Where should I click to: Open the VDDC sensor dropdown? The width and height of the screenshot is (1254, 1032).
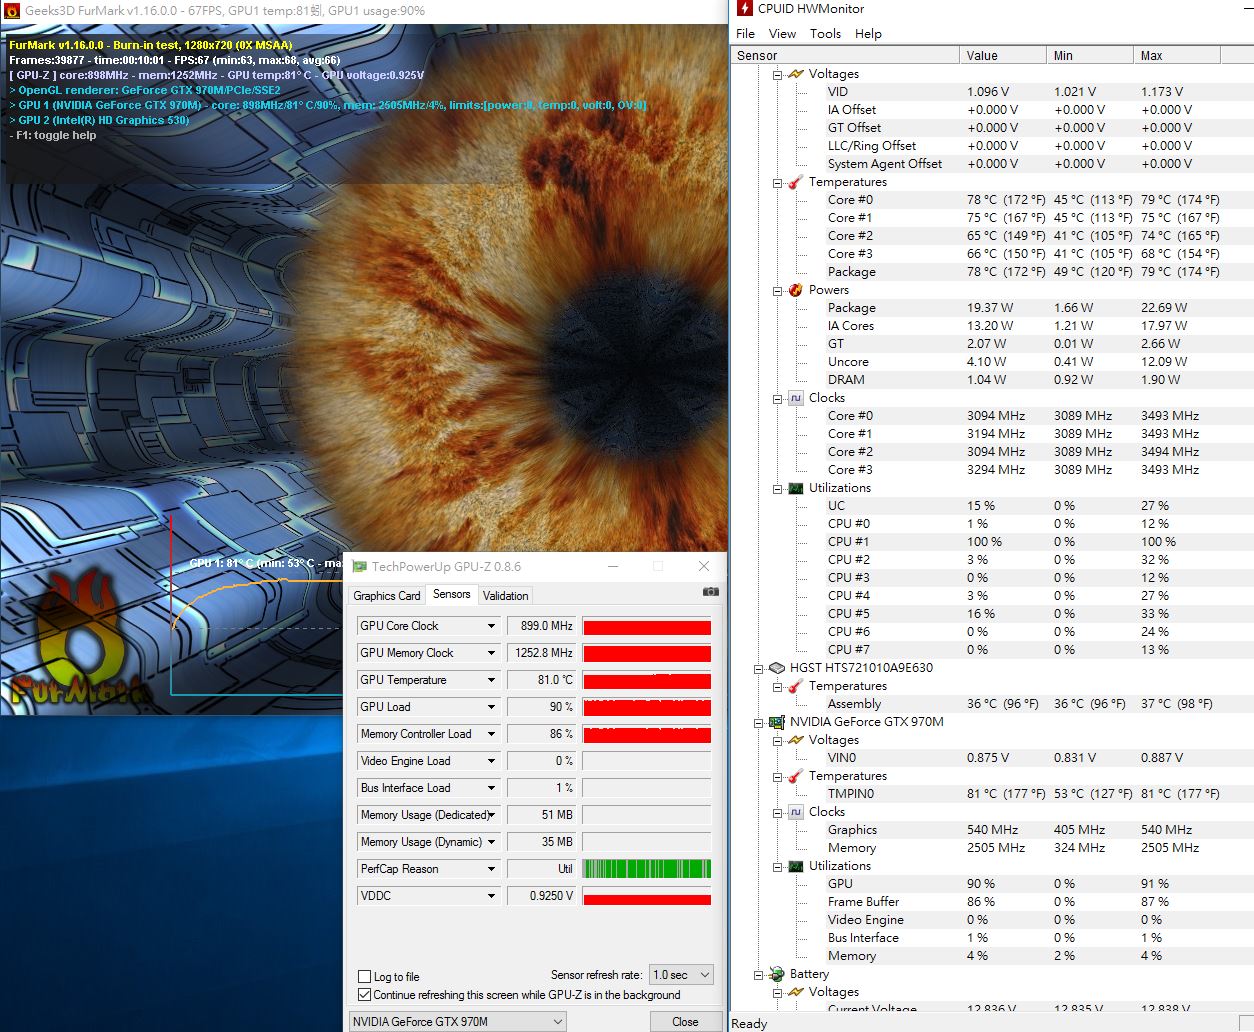pyautogui.click(x=491, y=896)
